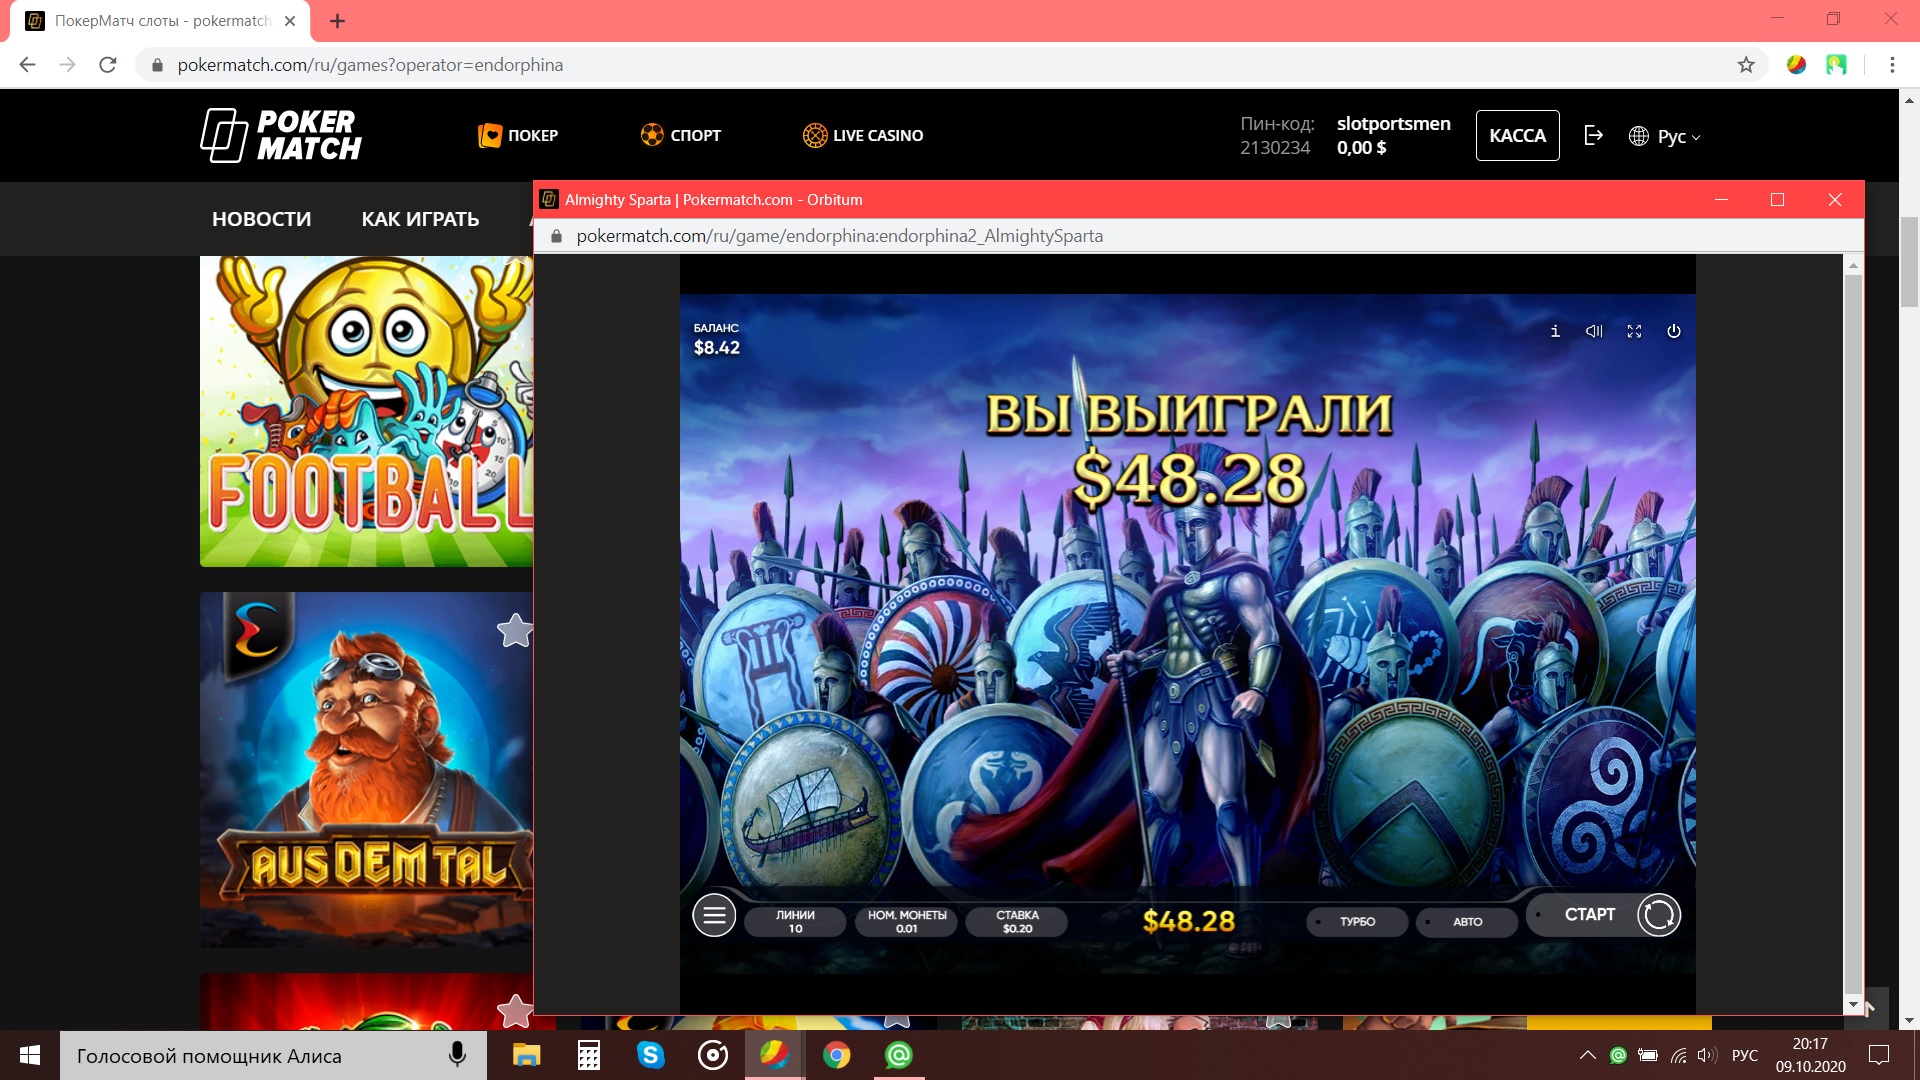Click the site lock in main address bar
1920x1080 pixels.
157,65
